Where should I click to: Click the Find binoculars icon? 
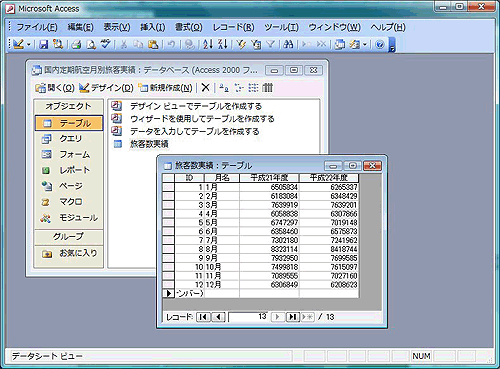(288, 44)
